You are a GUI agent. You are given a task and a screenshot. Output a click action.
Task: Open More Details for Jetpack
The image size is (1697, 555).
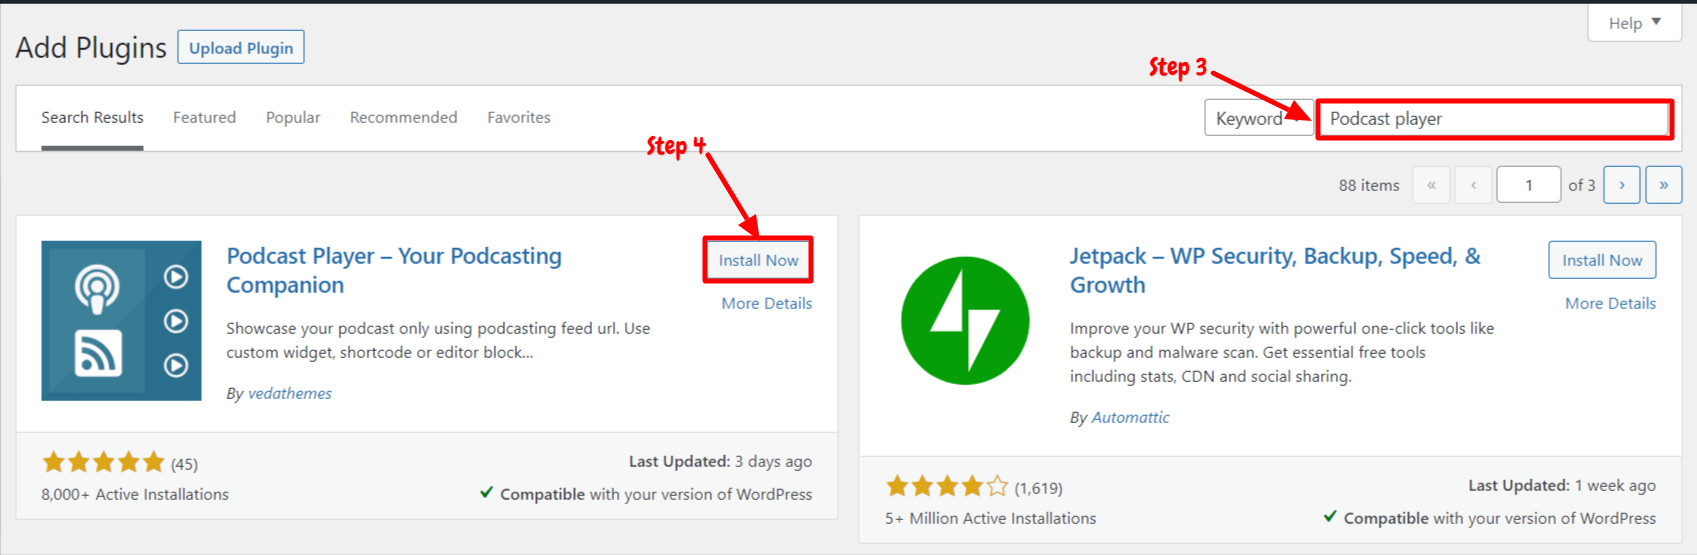[1610, 303]
